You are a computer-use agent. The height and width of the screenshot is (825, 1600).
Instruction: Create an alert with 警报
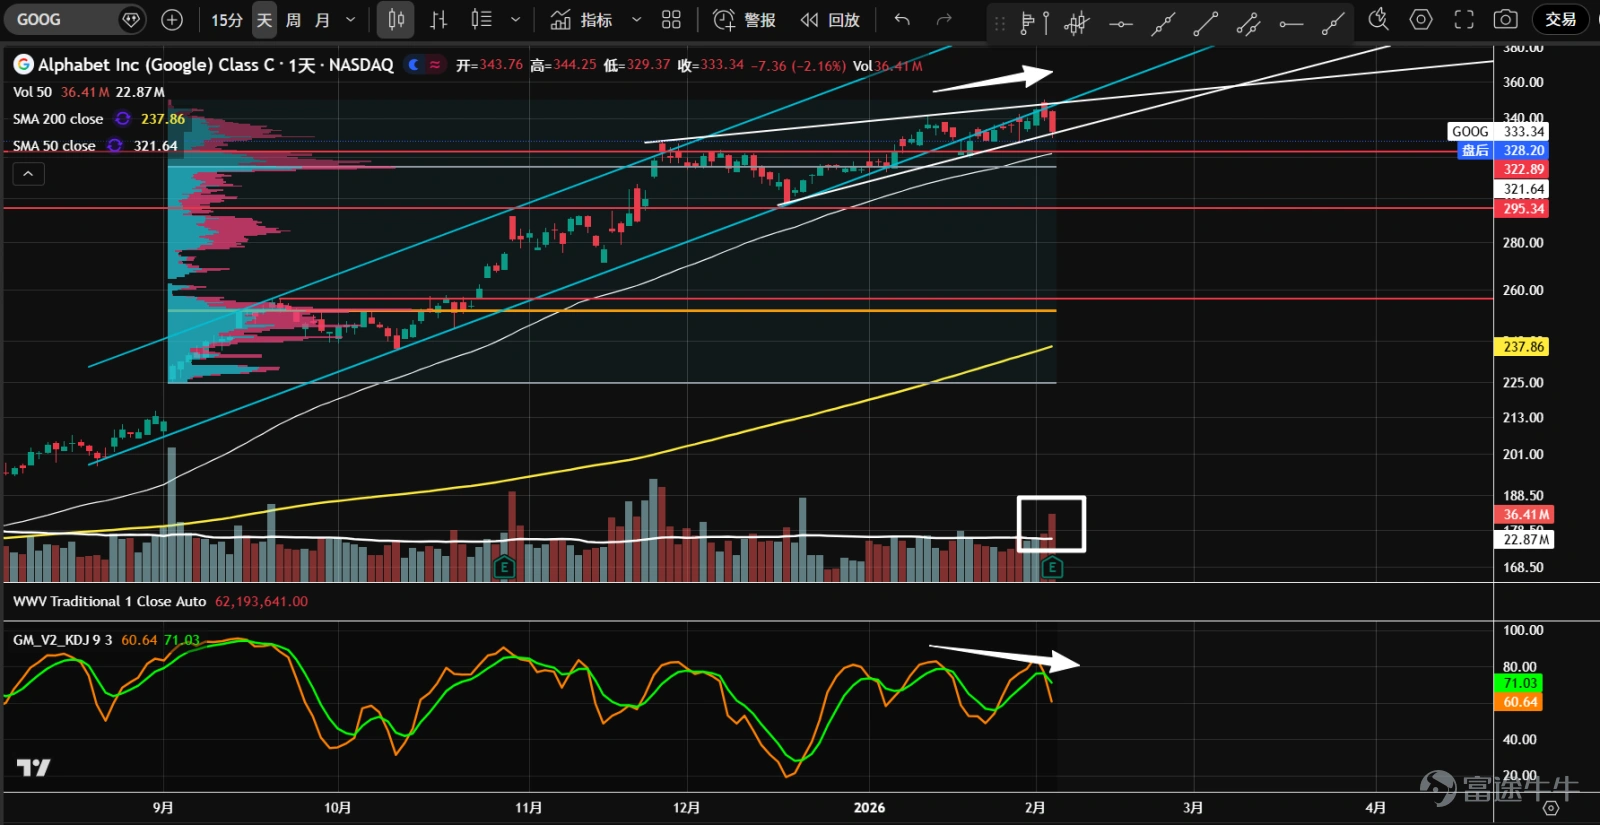tap(744, 19)
